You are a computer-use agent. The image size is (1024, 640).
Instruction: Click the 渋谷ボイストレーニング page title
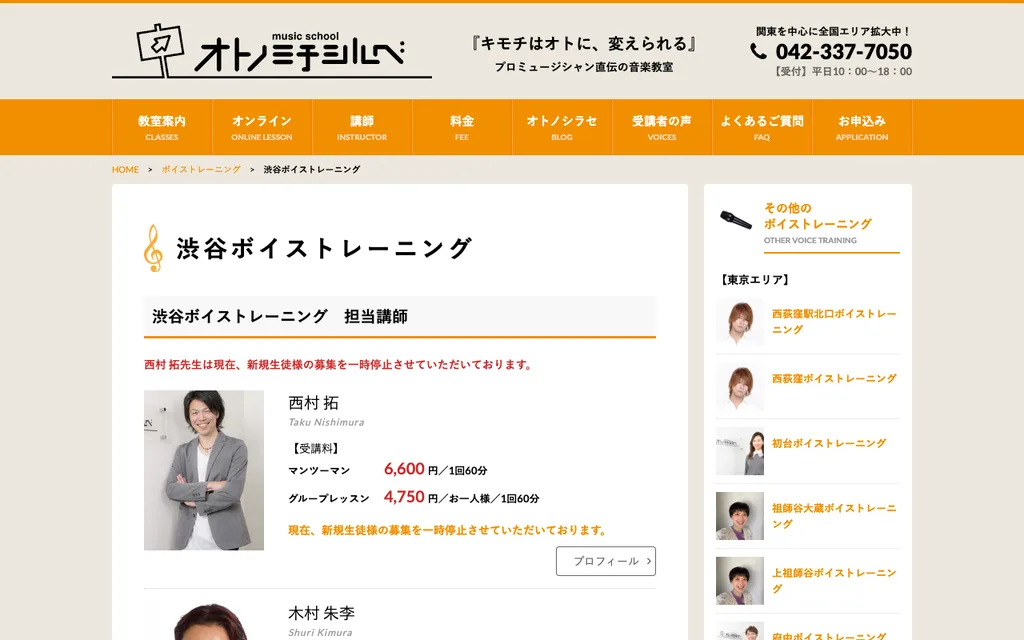(323, 248)
